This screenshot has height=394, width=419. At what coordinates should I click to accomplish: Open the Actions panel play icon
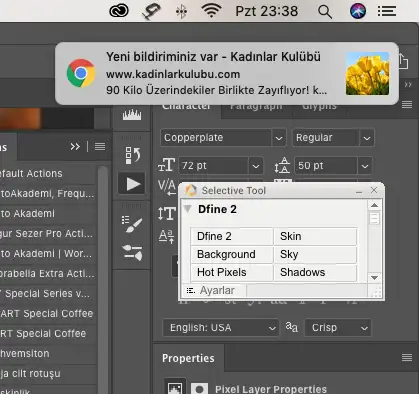pyautogui.click(x=132, y=184)
